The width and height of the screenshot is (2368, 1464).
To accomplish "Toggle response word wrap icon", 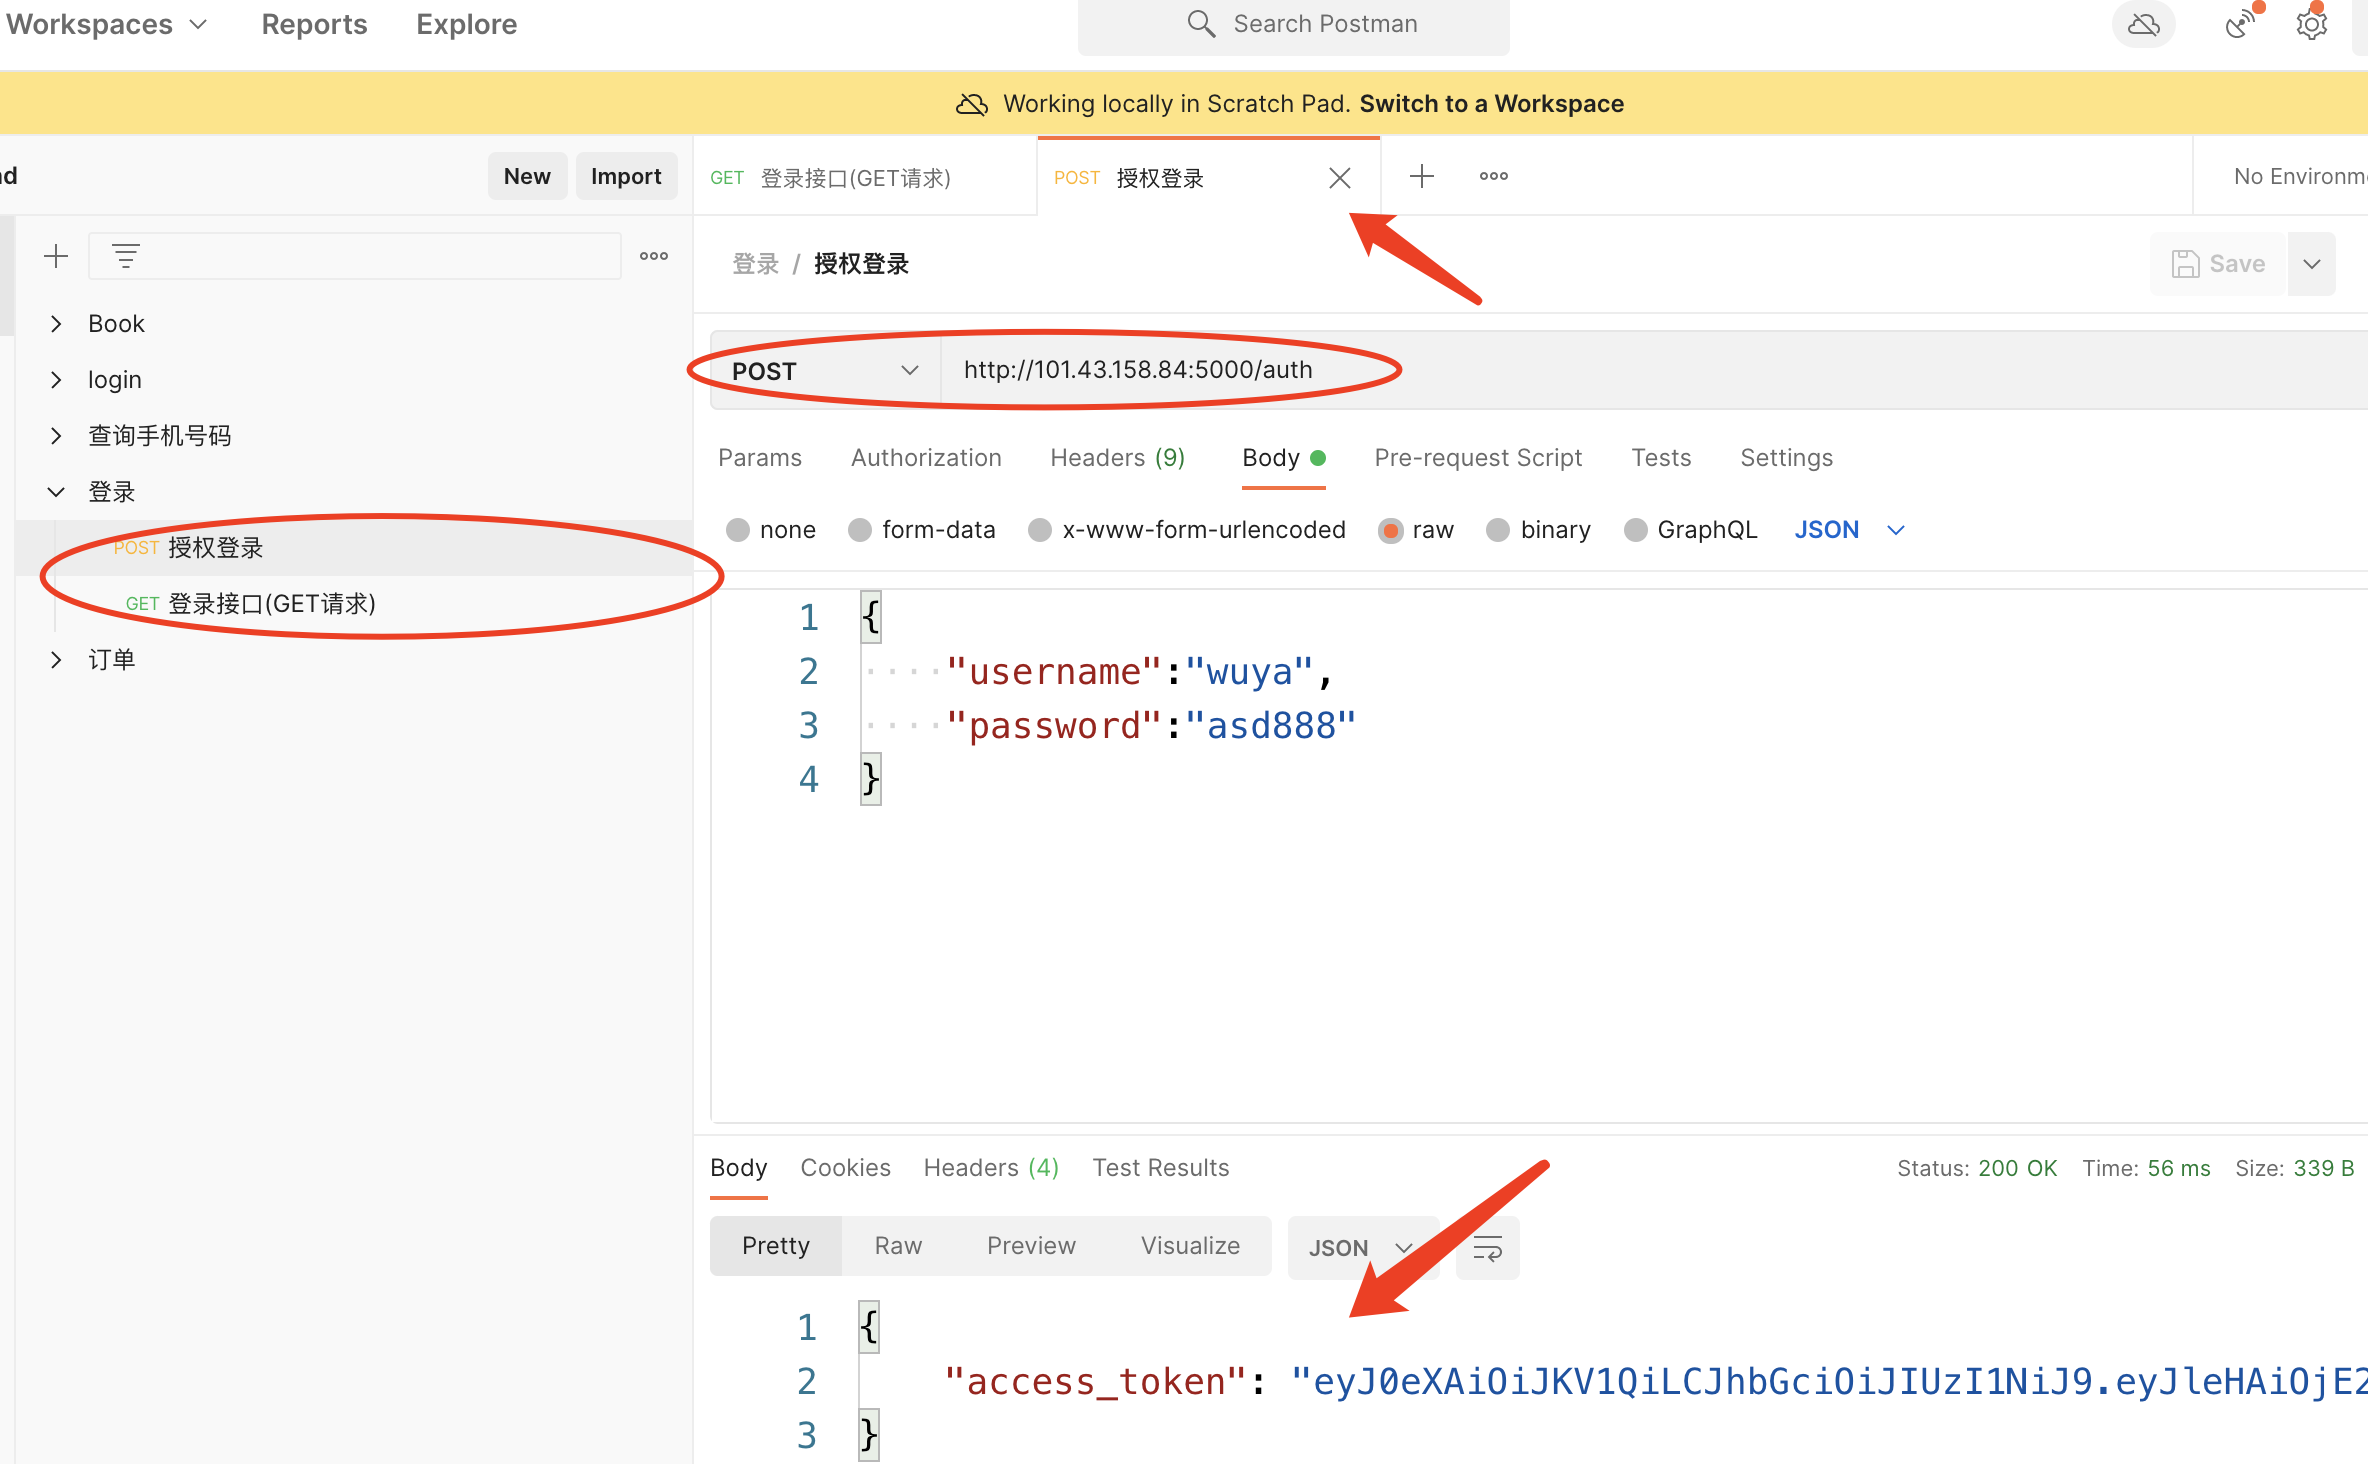I will (x=1487, y=1247).
